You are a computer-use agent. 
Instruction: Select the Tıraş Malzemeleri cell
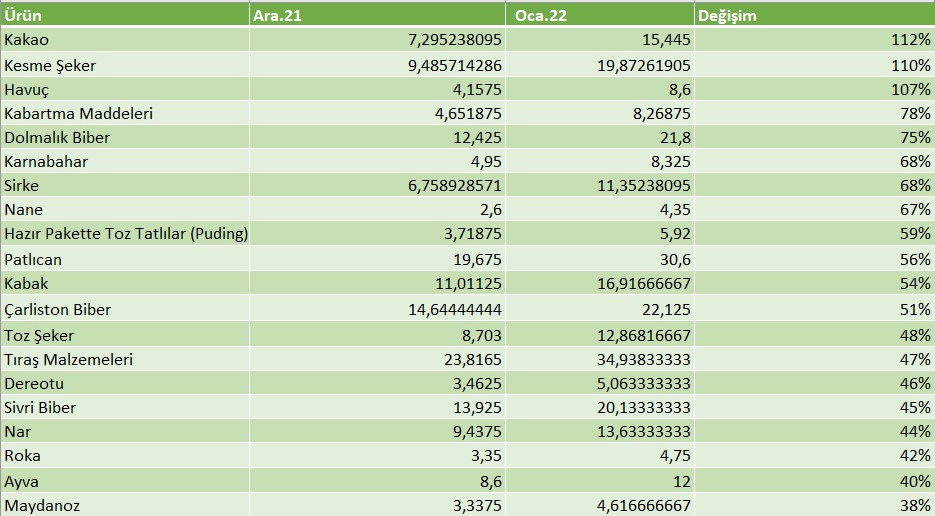124,359
